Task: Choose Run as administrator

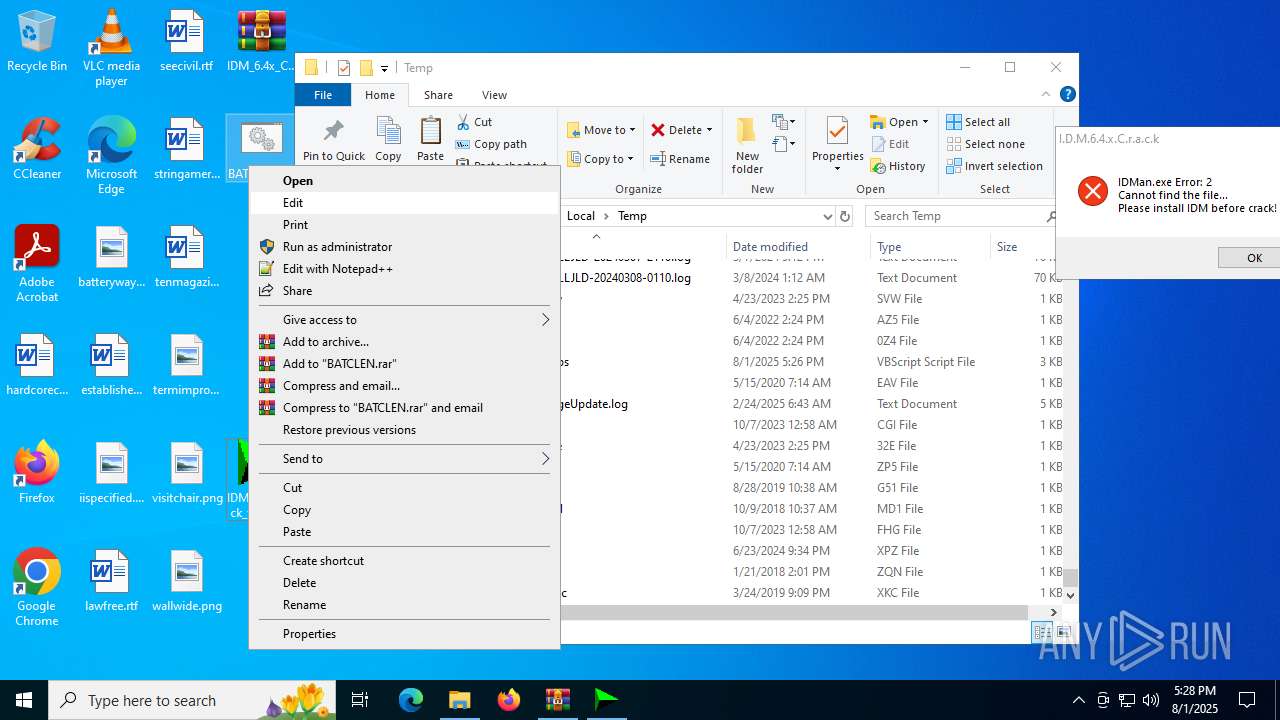Action: tap(404, 247)
